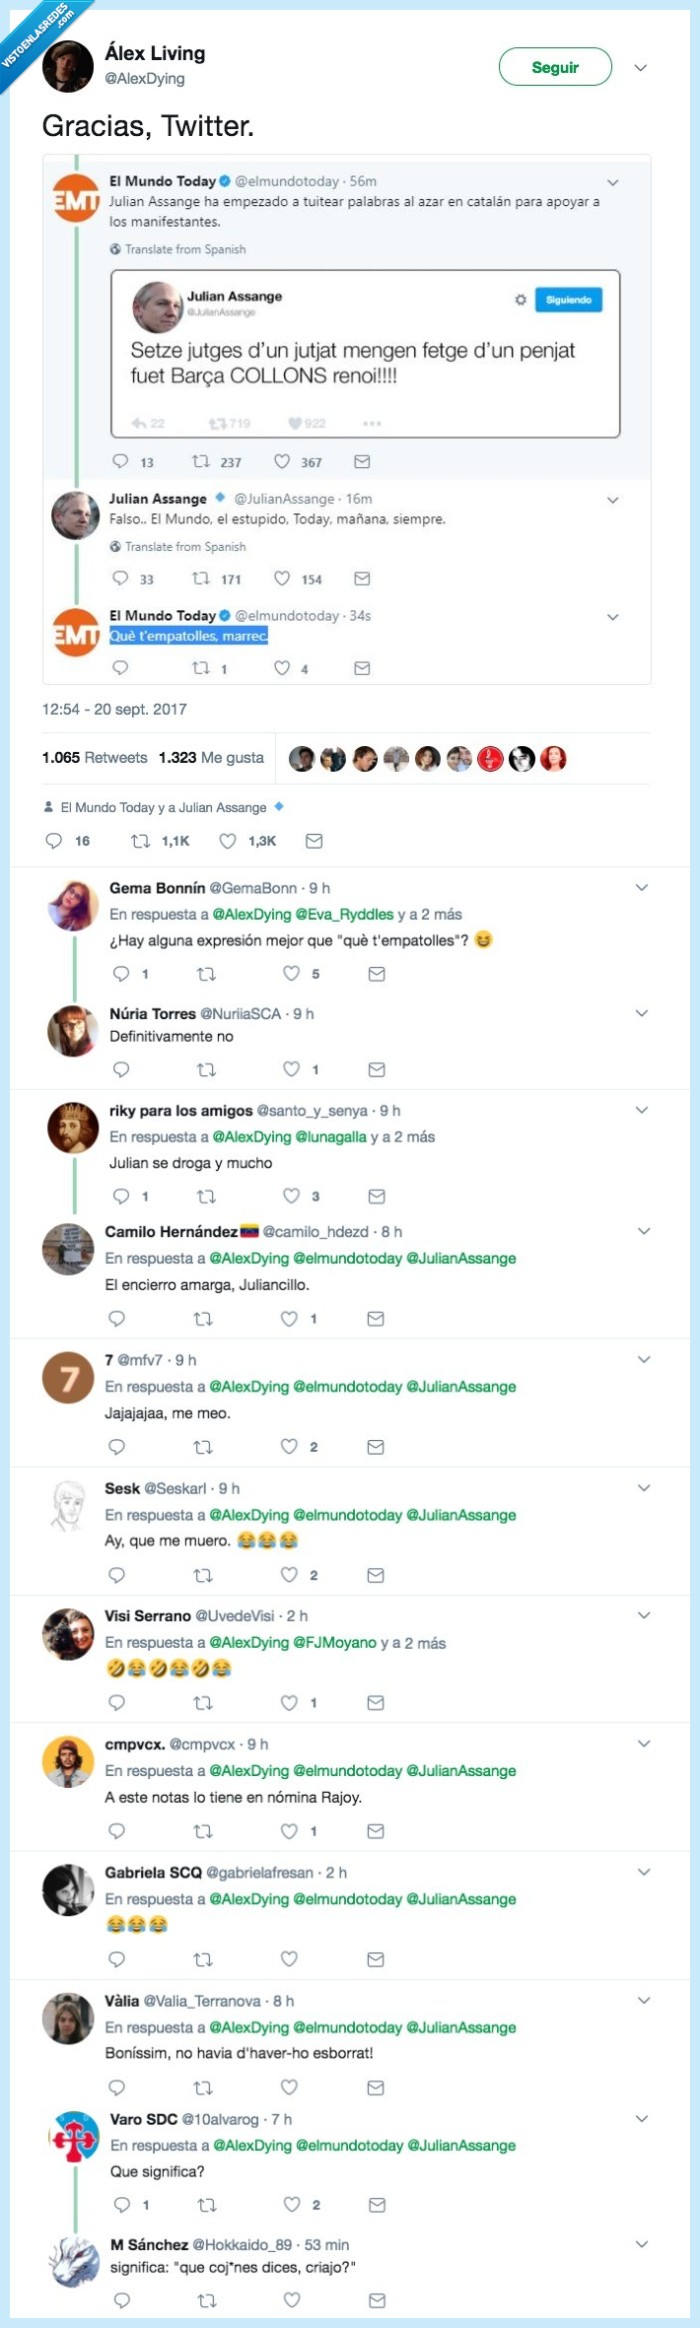Like Gema Bonnín's reply with 5 likes
The image size is (700, 2328).
point(291,973)
